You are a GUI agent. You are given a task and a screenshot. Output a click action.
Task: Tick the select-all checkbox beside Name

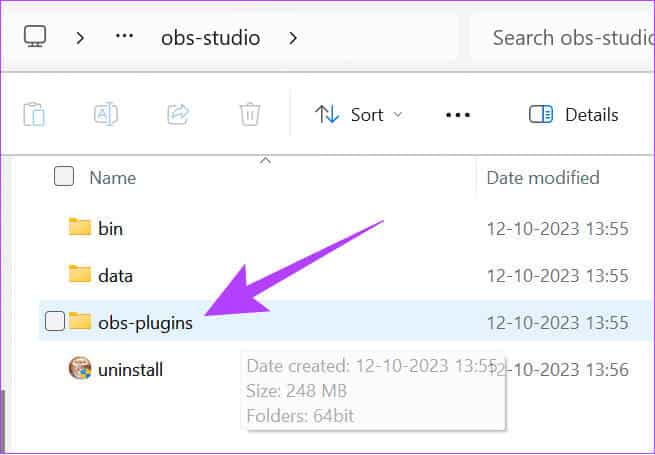(64, 176)
